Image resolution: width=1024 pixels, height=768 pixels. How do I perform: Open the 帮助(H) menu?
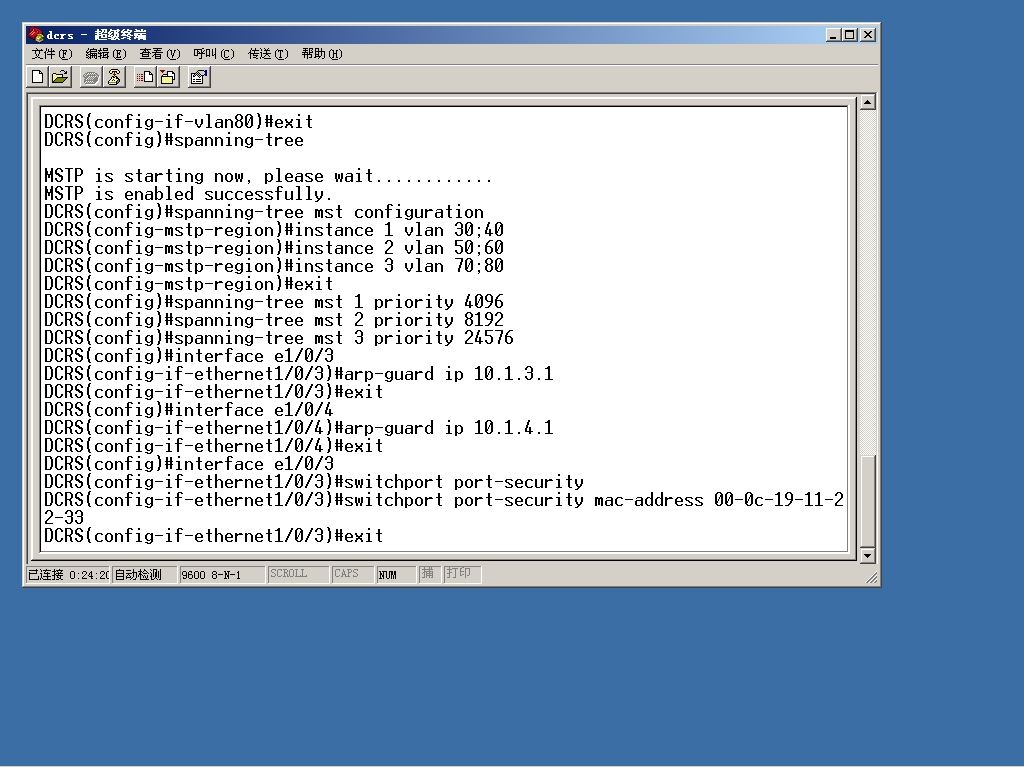tap(322, 54)
